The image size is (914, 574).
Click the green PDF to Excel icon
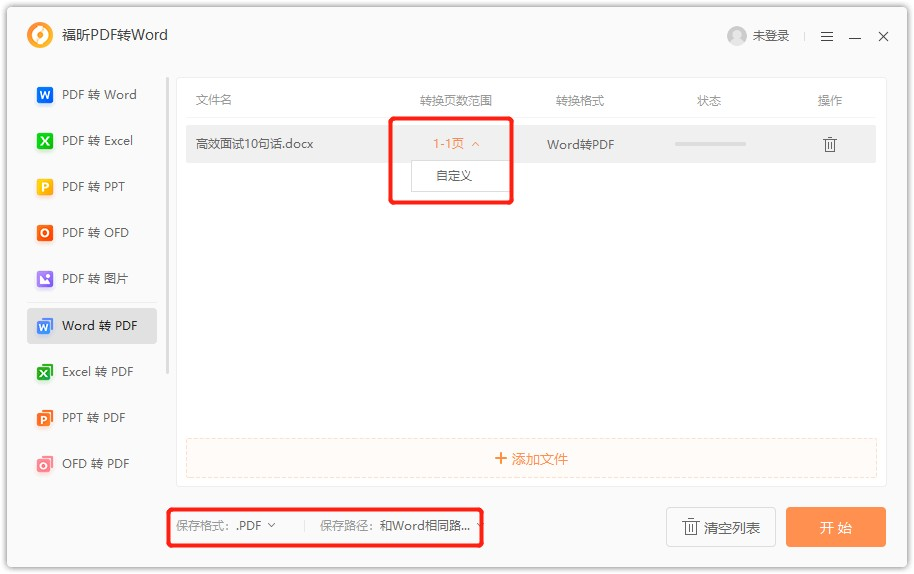point(44,141)
